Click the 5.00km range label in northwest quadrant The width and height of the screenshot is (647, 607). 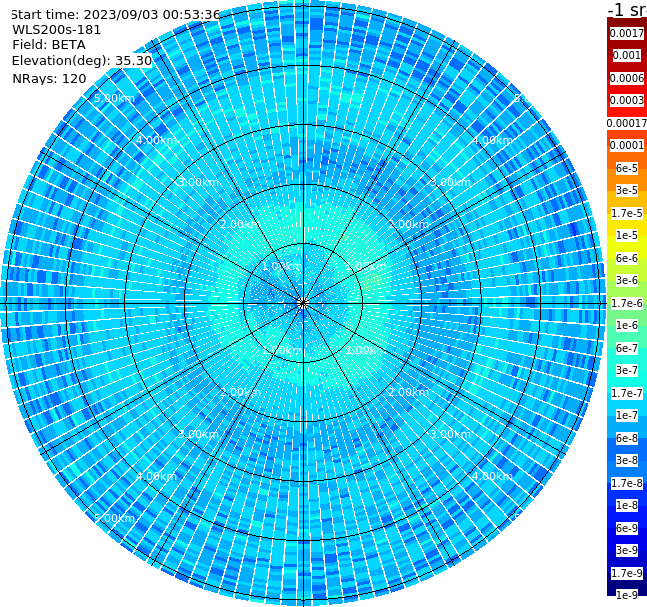point(114,99)
